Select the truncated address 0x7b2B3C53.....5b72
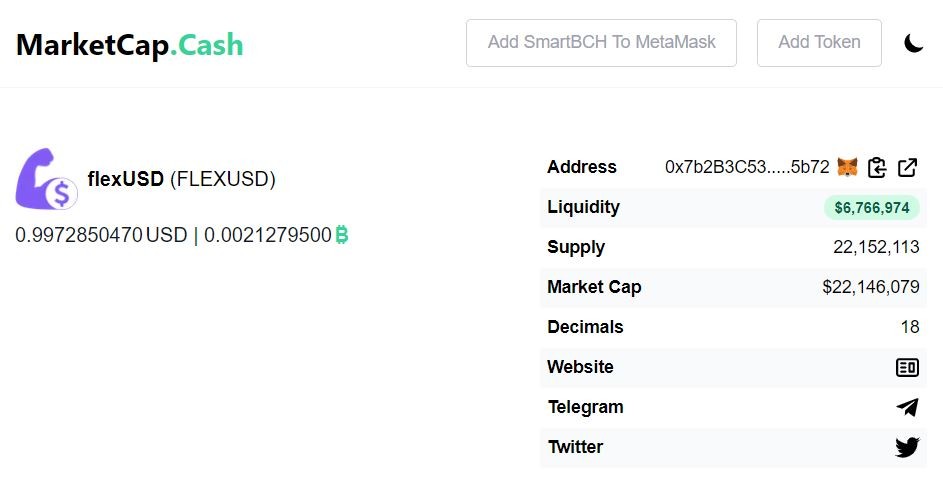 pyautogui.click(x=747, y=167)
